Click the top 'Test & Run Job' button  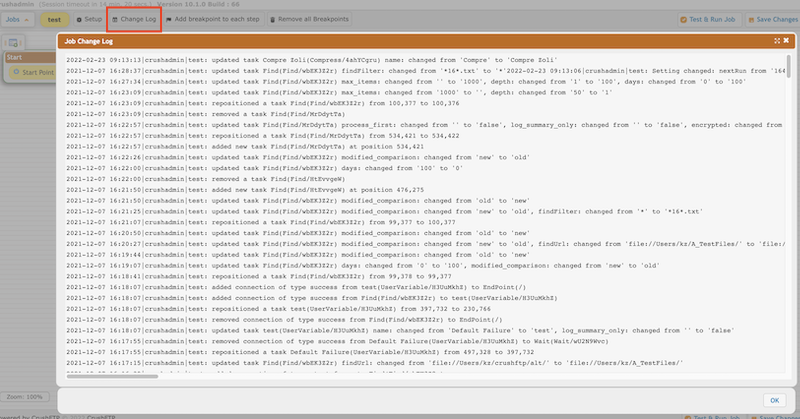[x=707, y=19]
